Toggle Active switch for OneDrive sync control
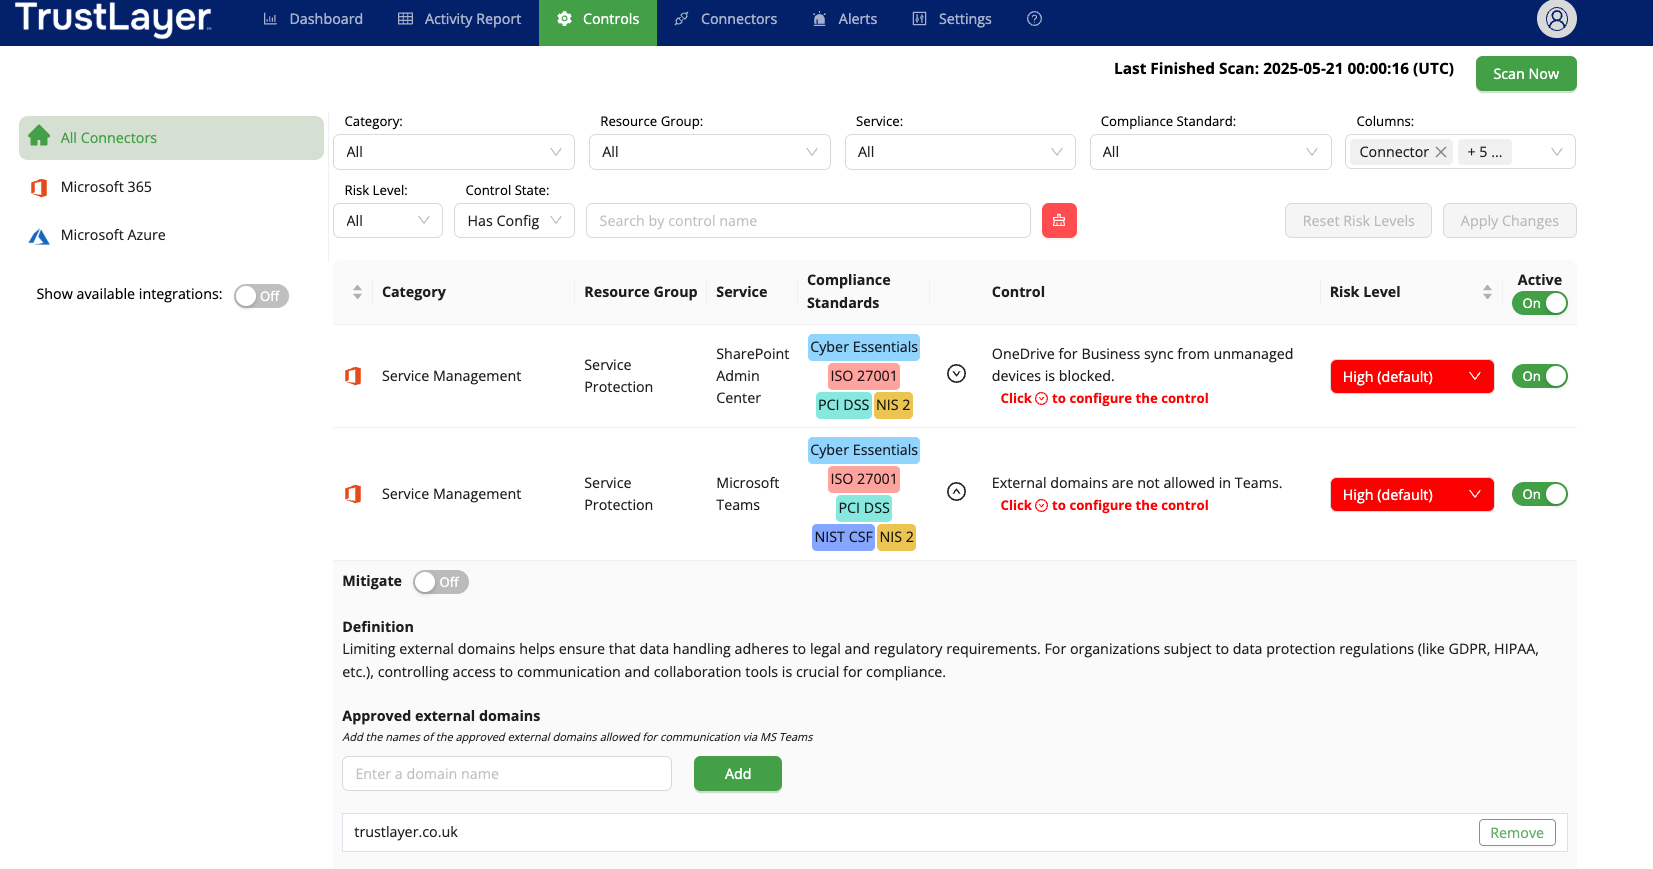 point(1539,376)
